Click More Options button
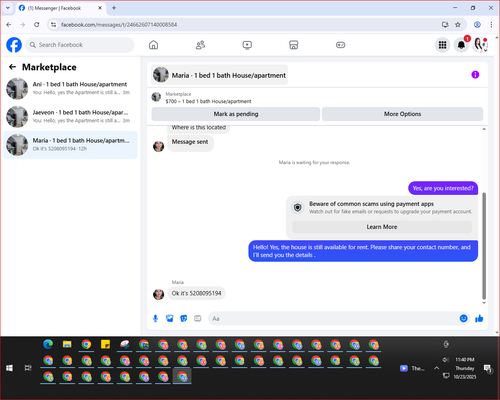Viewport: 500px width, 400px height. click(x=402, y=114)
